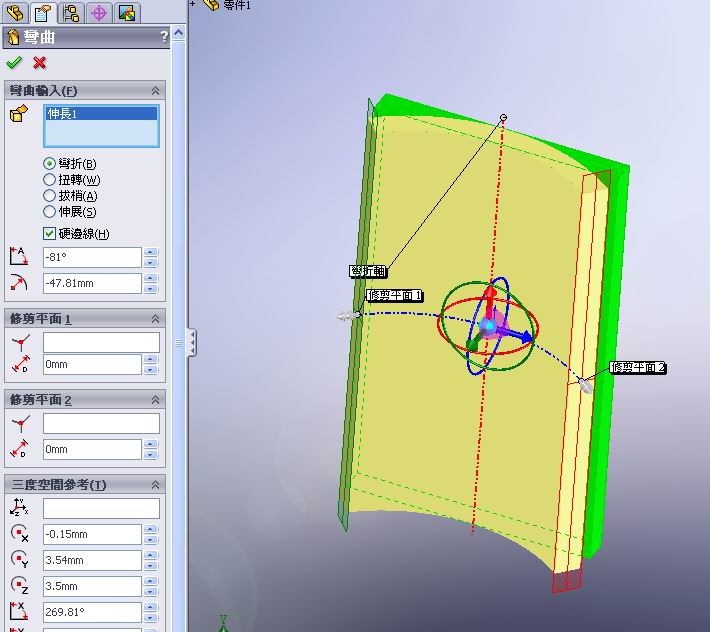Collapse the 三度空間參考(T) section
Image resolution: width=710 pixels, height=632 pixels.
coord(155,485)
